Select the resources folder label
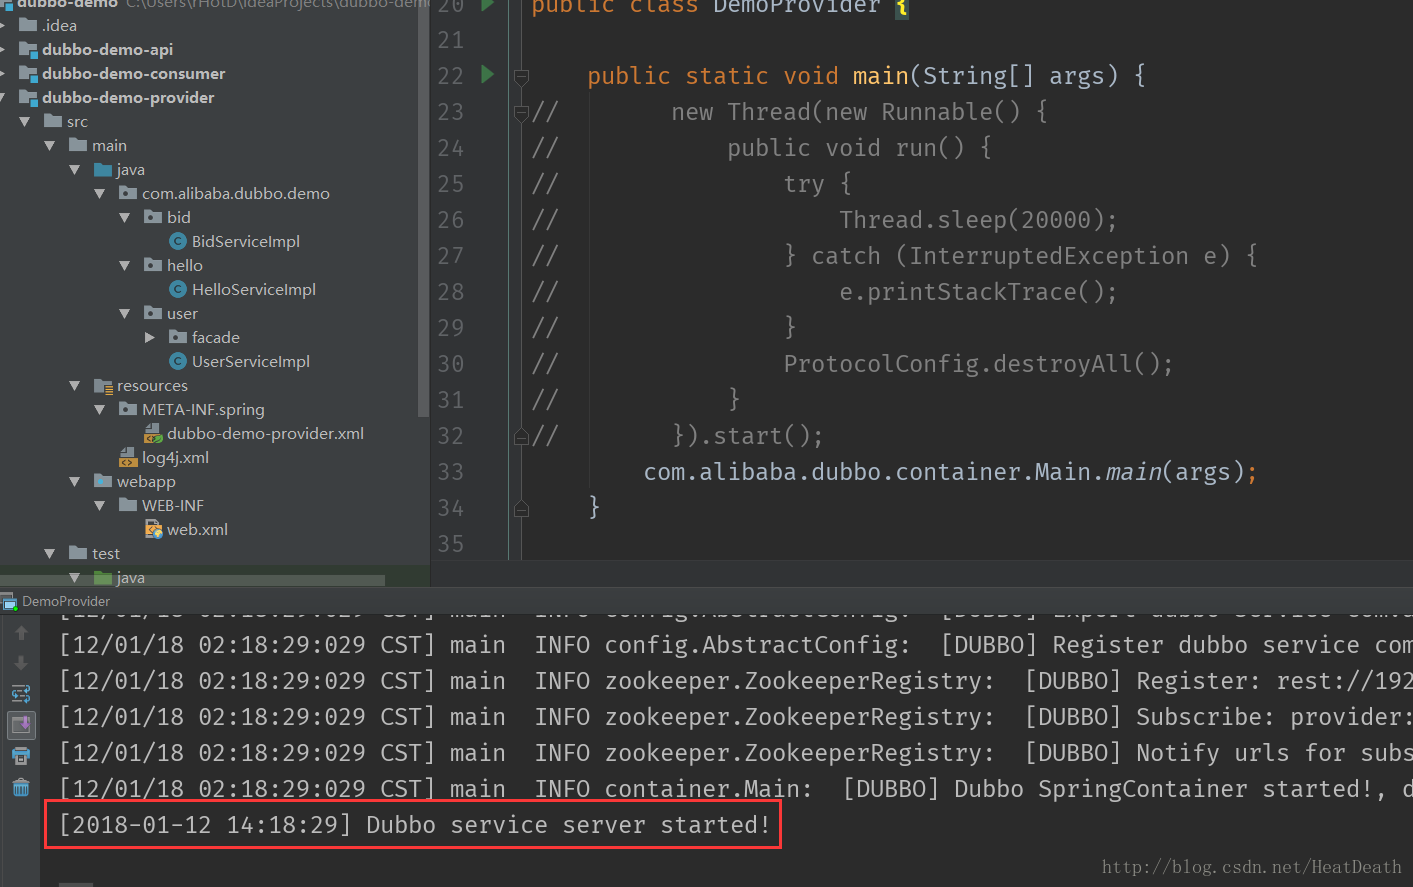1413x887 pixels. pos(152,385)
